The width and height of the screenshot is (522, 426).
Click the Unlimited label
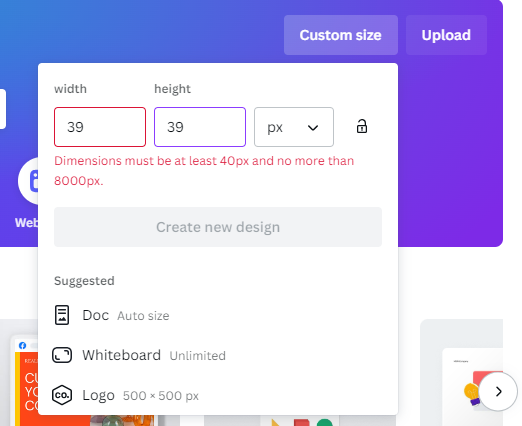coord(197,356)
